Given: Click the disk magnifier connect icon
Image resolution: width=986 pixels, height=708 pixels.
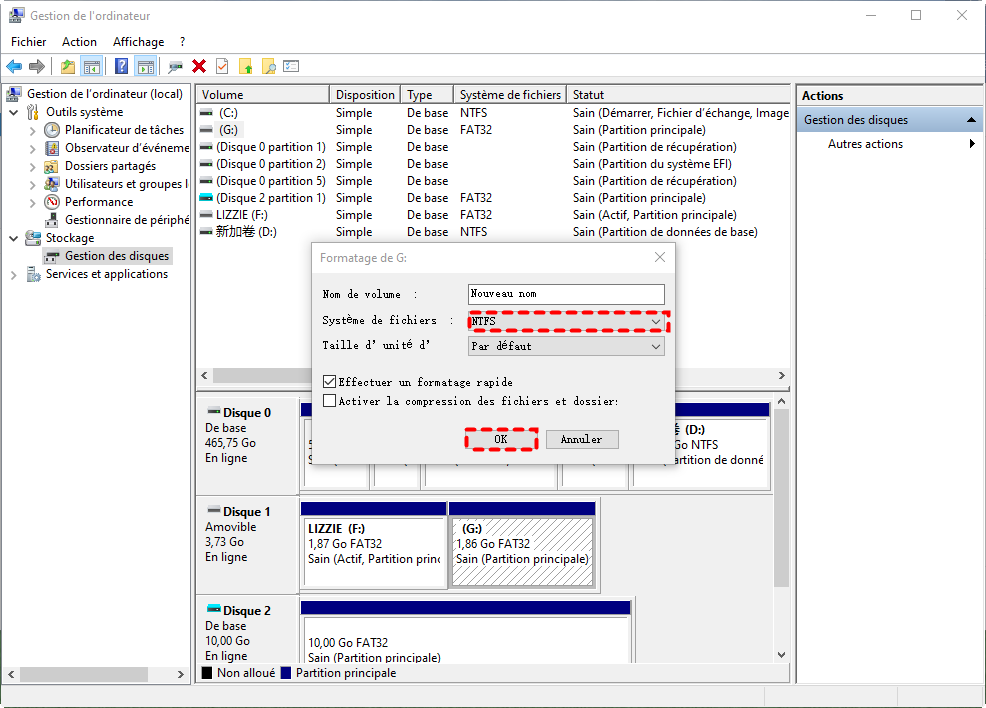Looking at the screenshot, I should [x=175, y=66].
